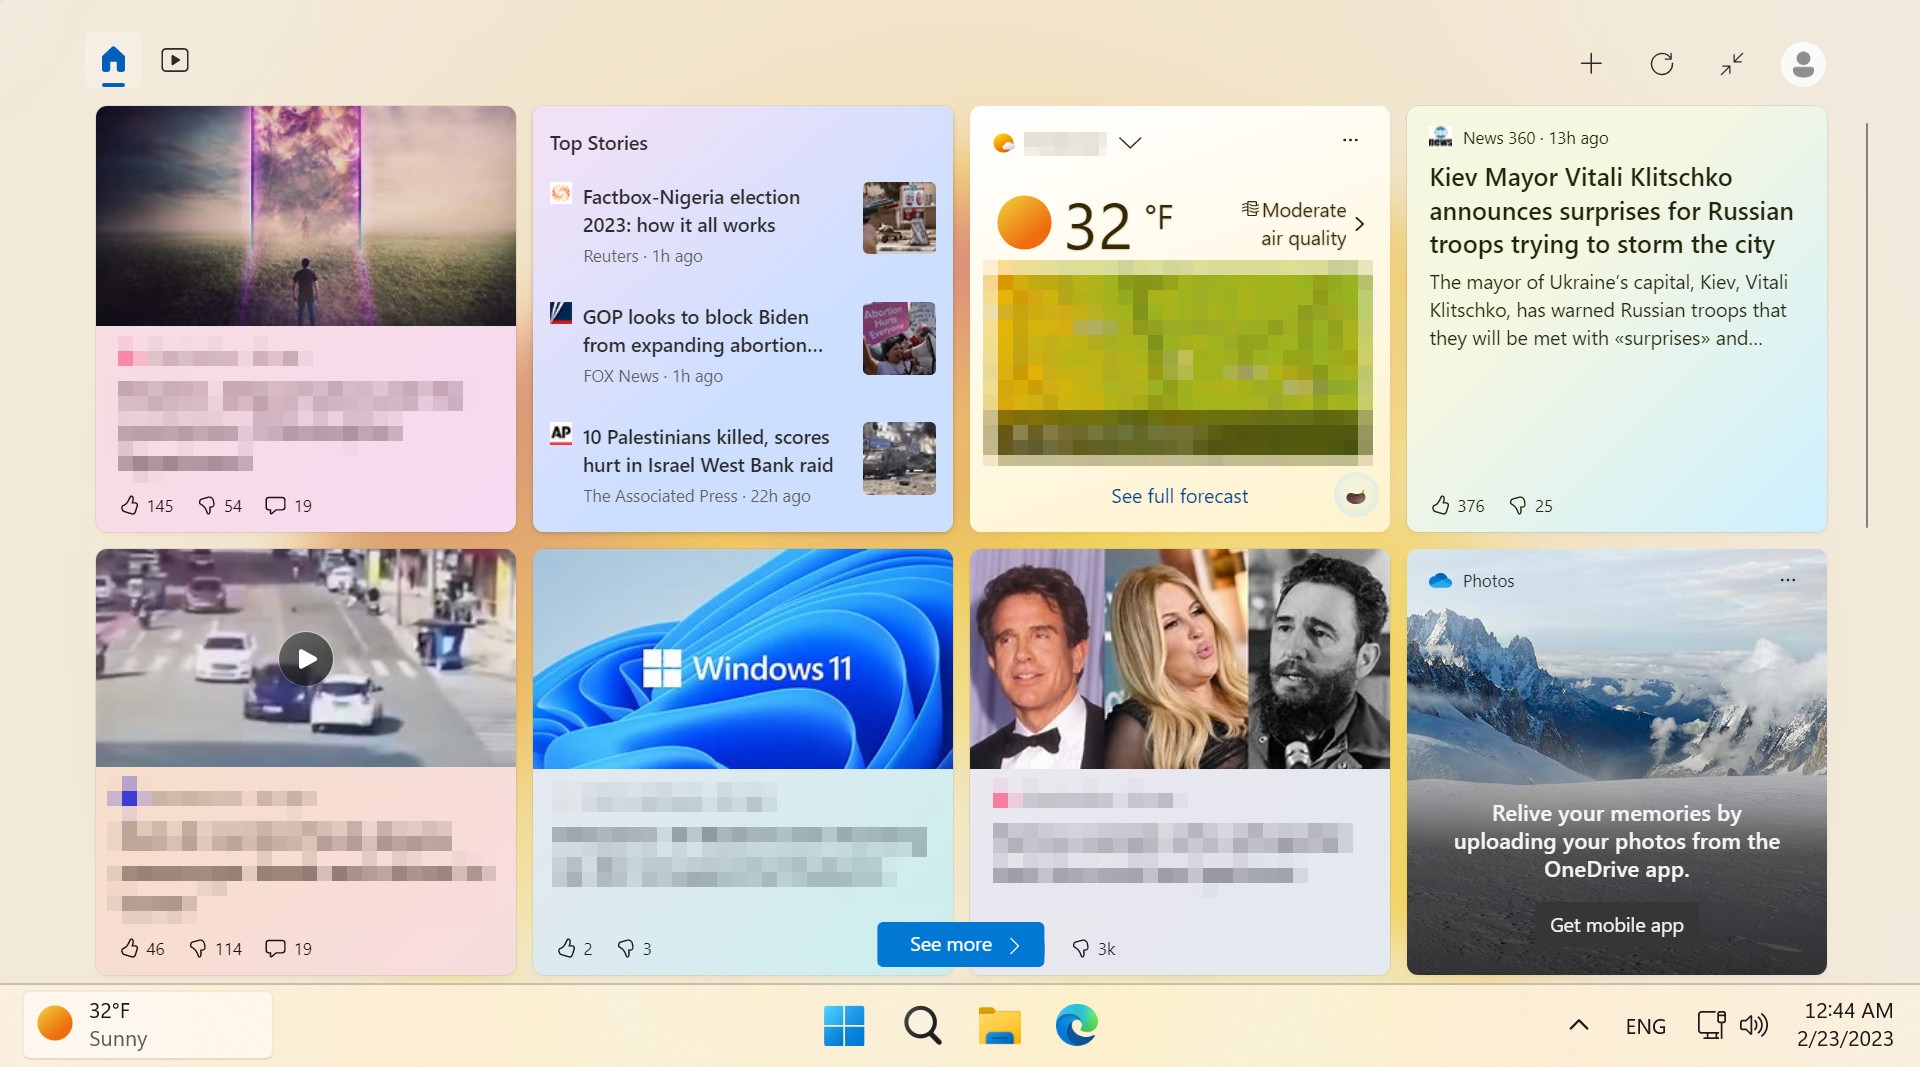This screenshot has width=1920, height=1067.
Task: Open the Windows 11 article image
Action: click(x=743, y=659)
